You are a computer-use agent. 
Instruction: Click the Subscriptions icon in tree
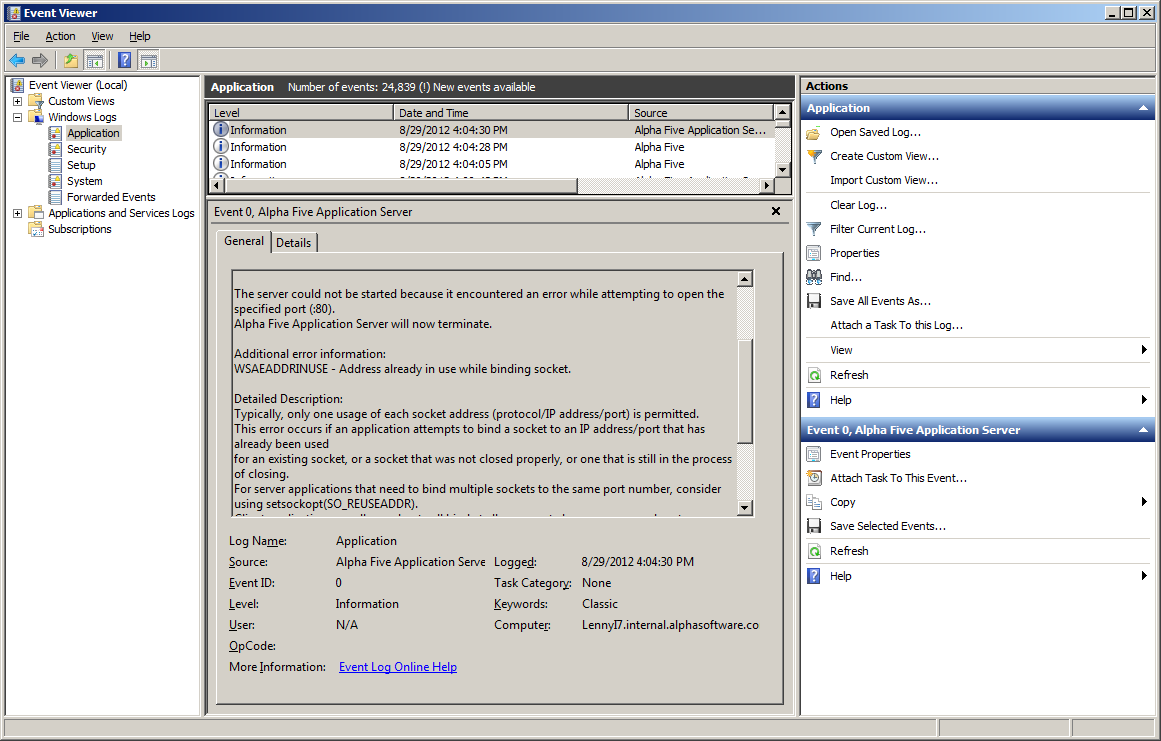pos(36,229)
